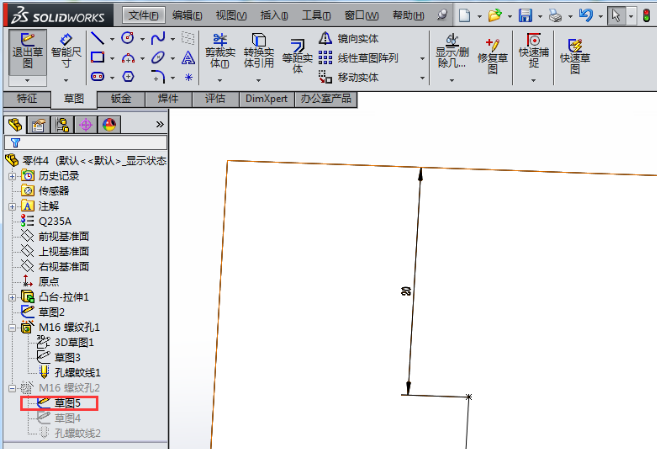Open Display/Delete Relations (显示/删除几何关系)

(453, 52)
